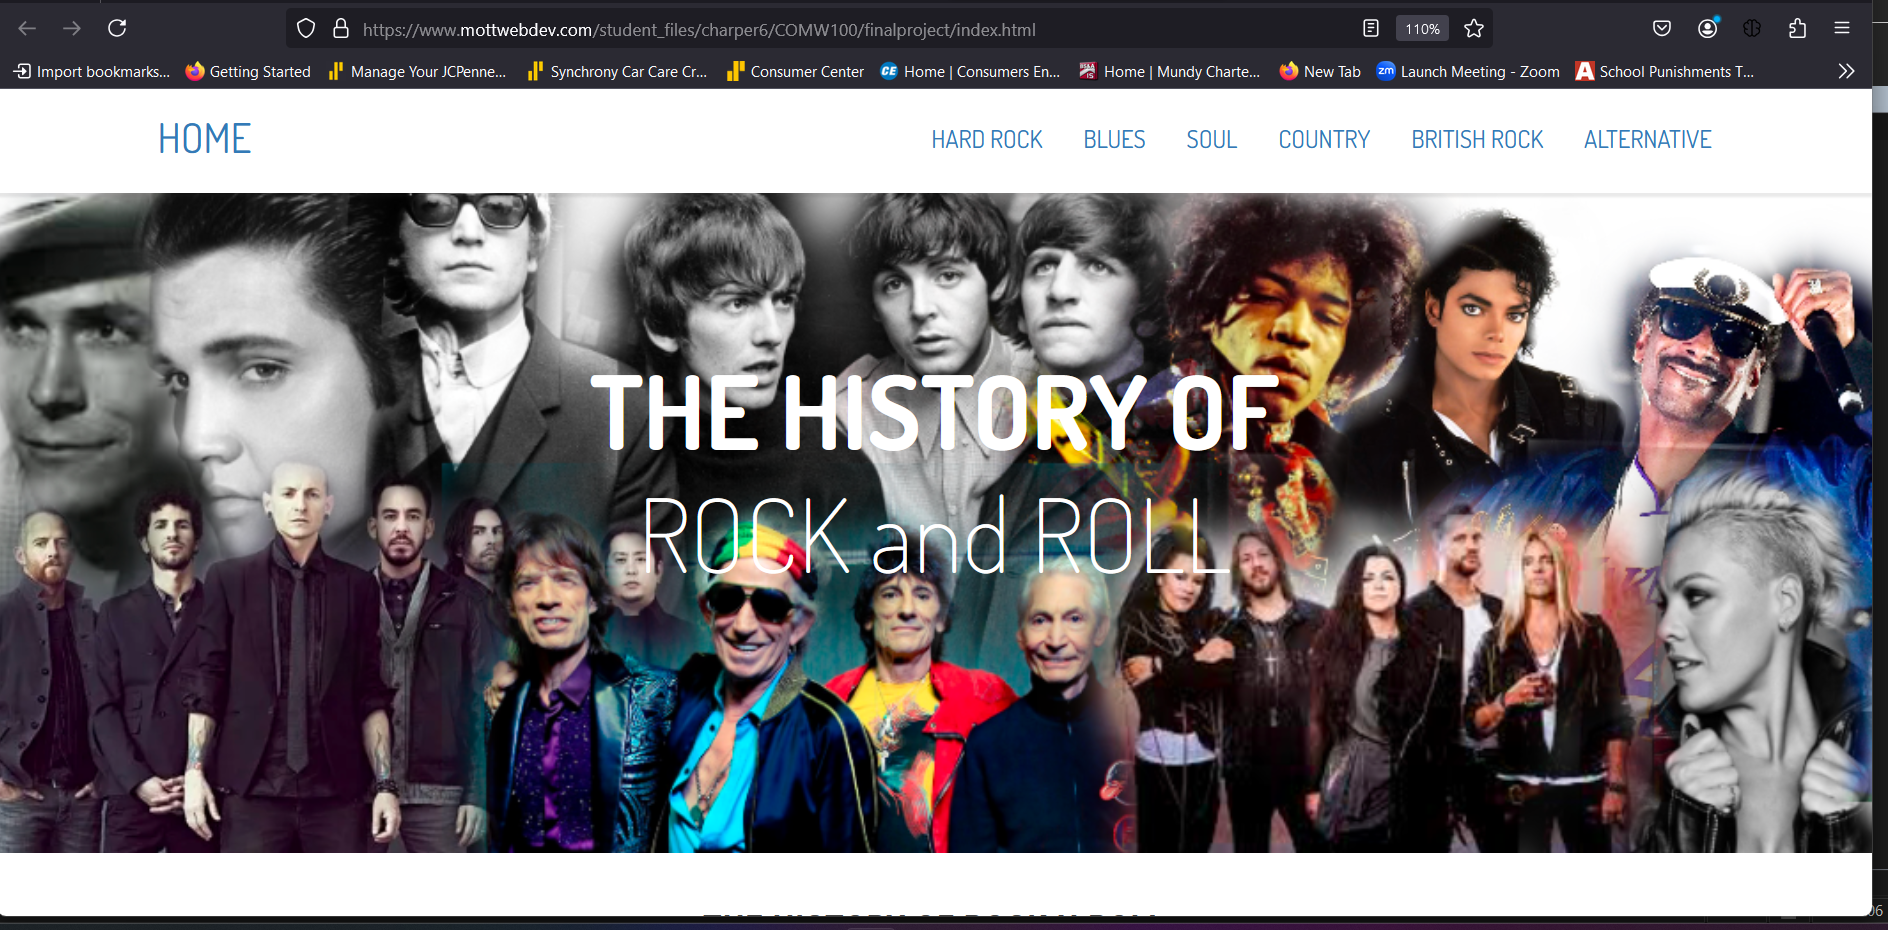The height and width of the screenshot is (930, 1888).
Task: Select the SOUL navigation link
Action: 1211,140
